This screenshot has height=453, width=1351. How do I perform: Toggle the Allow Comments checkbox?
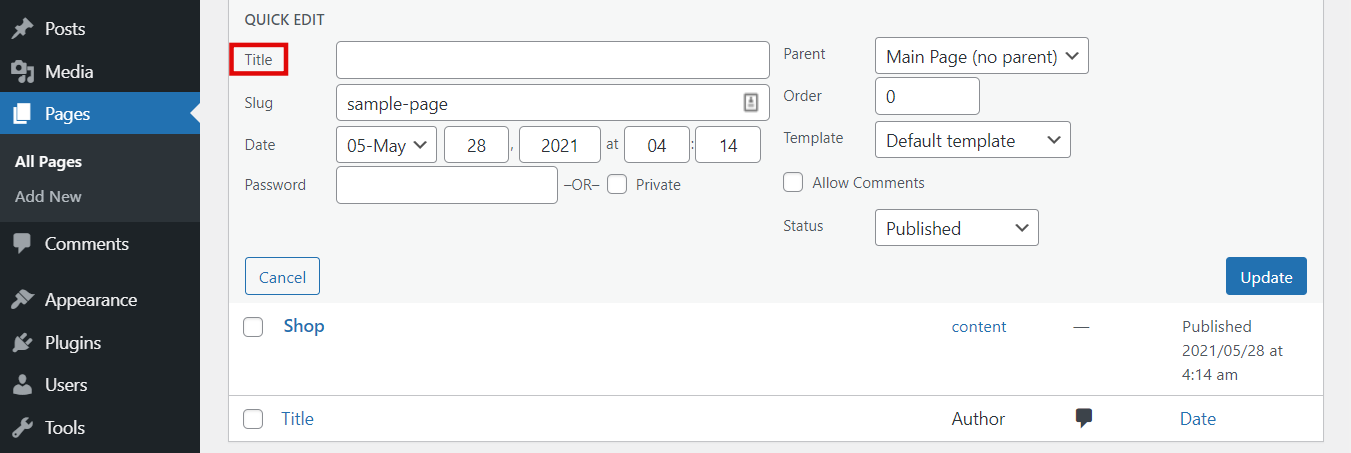coord(793,183)
